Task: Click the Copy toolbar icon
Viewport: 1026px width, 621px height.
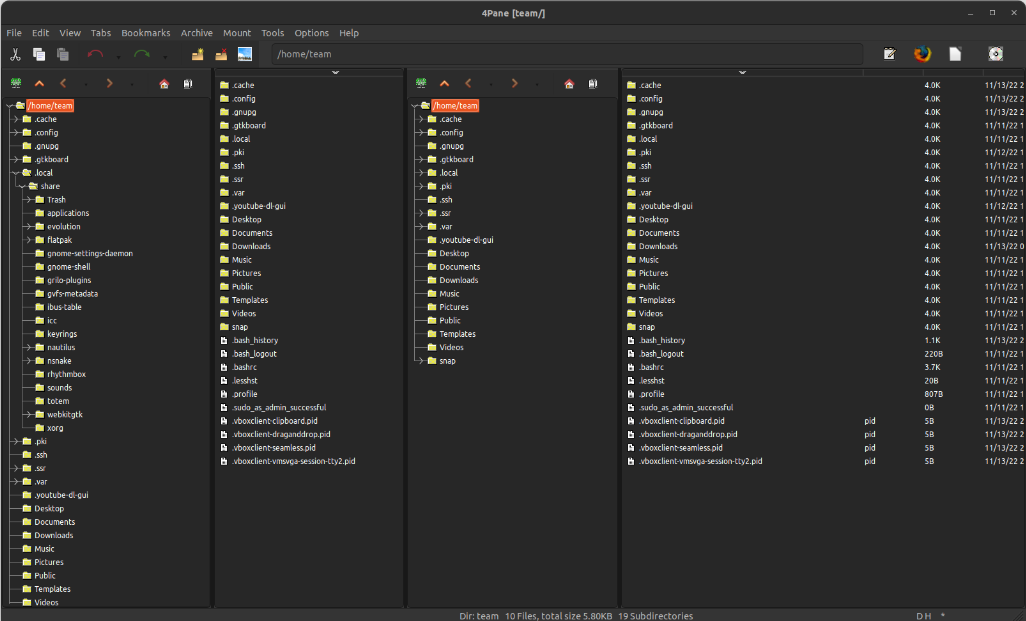Action: pos(39,54)
